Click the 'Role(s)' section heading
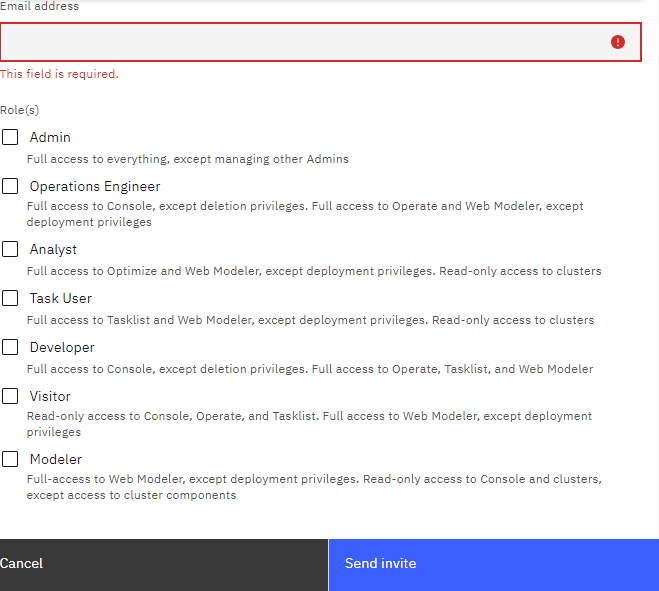 click(20, 110)
